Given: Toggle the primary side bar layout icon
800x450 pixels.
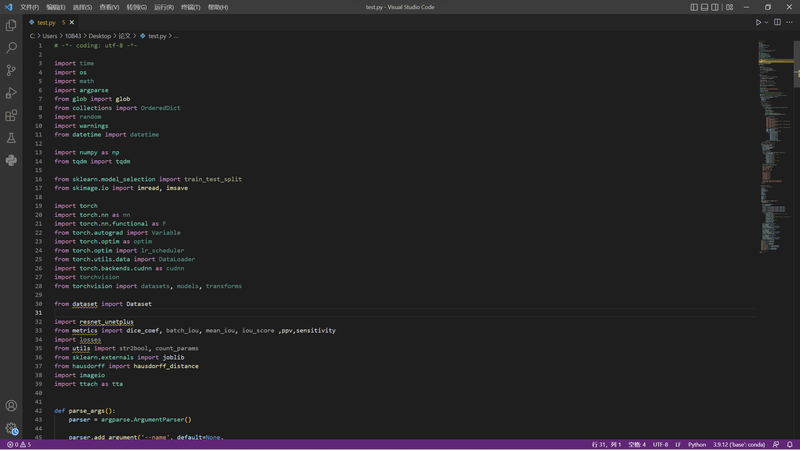Looking at the screenshot, I should click(694, 7).
